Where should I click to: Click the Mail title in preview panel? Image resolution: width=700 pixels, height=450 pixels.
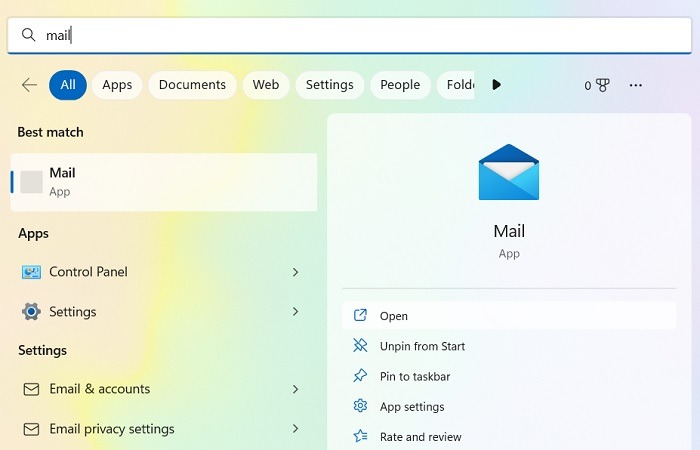pyautogui.click(x=509, y=231)
